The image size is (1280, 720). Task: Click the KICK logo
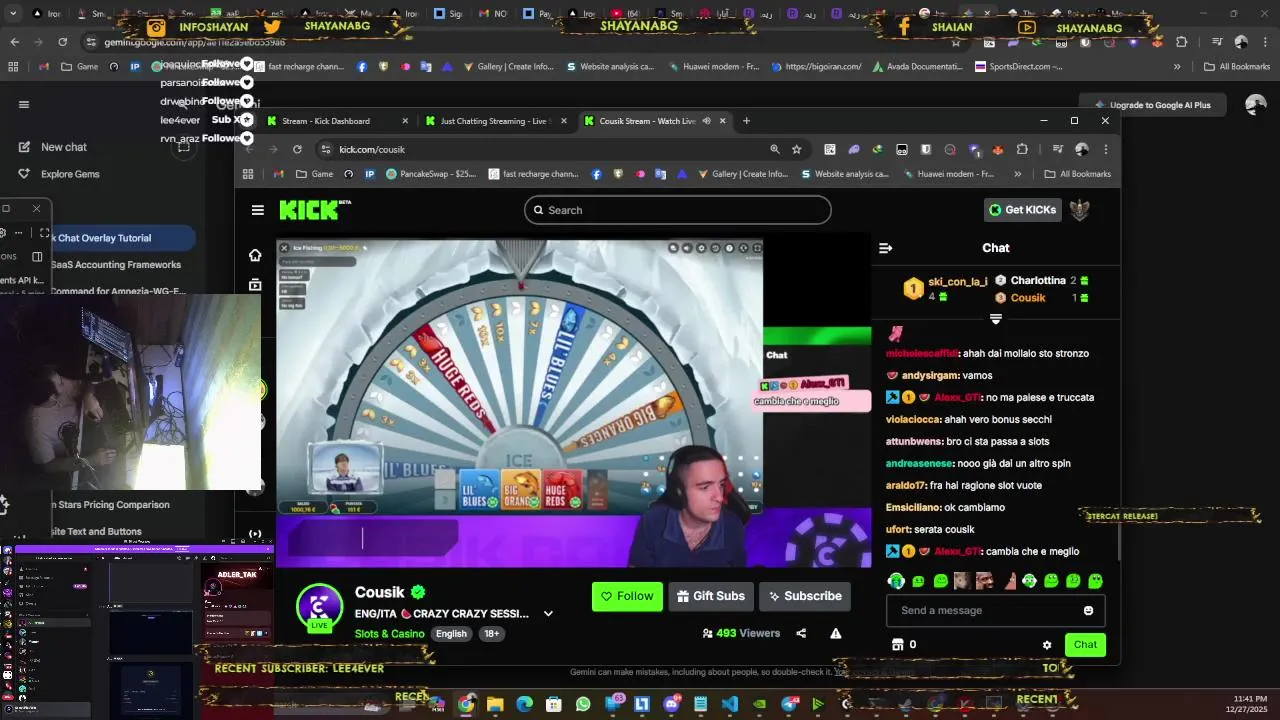pos(314,209)
